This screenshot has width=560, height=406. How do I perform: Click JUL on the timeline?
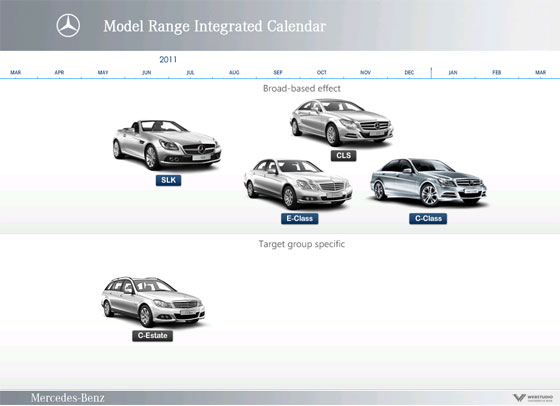tap(190, 72)
